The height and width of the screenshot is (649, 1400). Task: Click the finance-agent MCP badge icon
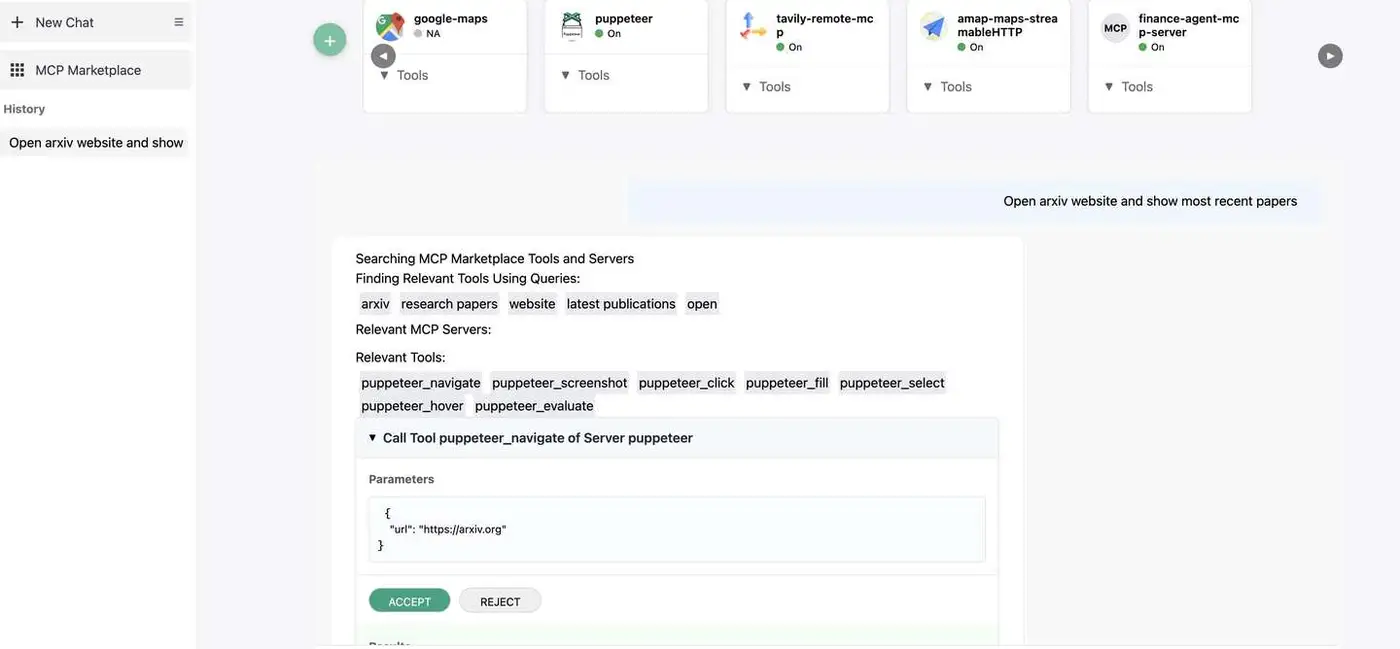click(x=1115, y=28)
